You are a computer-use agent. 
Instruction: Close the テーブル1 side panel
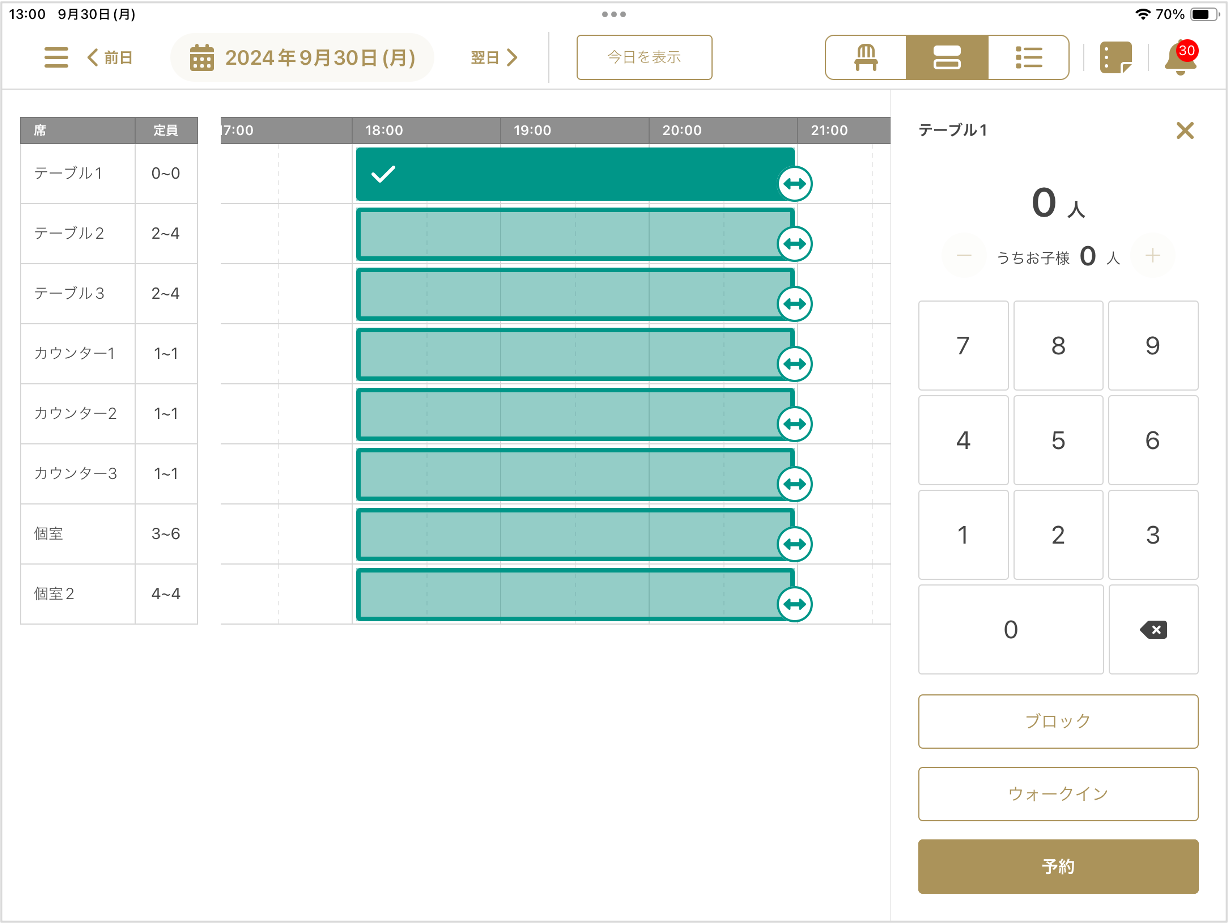1184,130
